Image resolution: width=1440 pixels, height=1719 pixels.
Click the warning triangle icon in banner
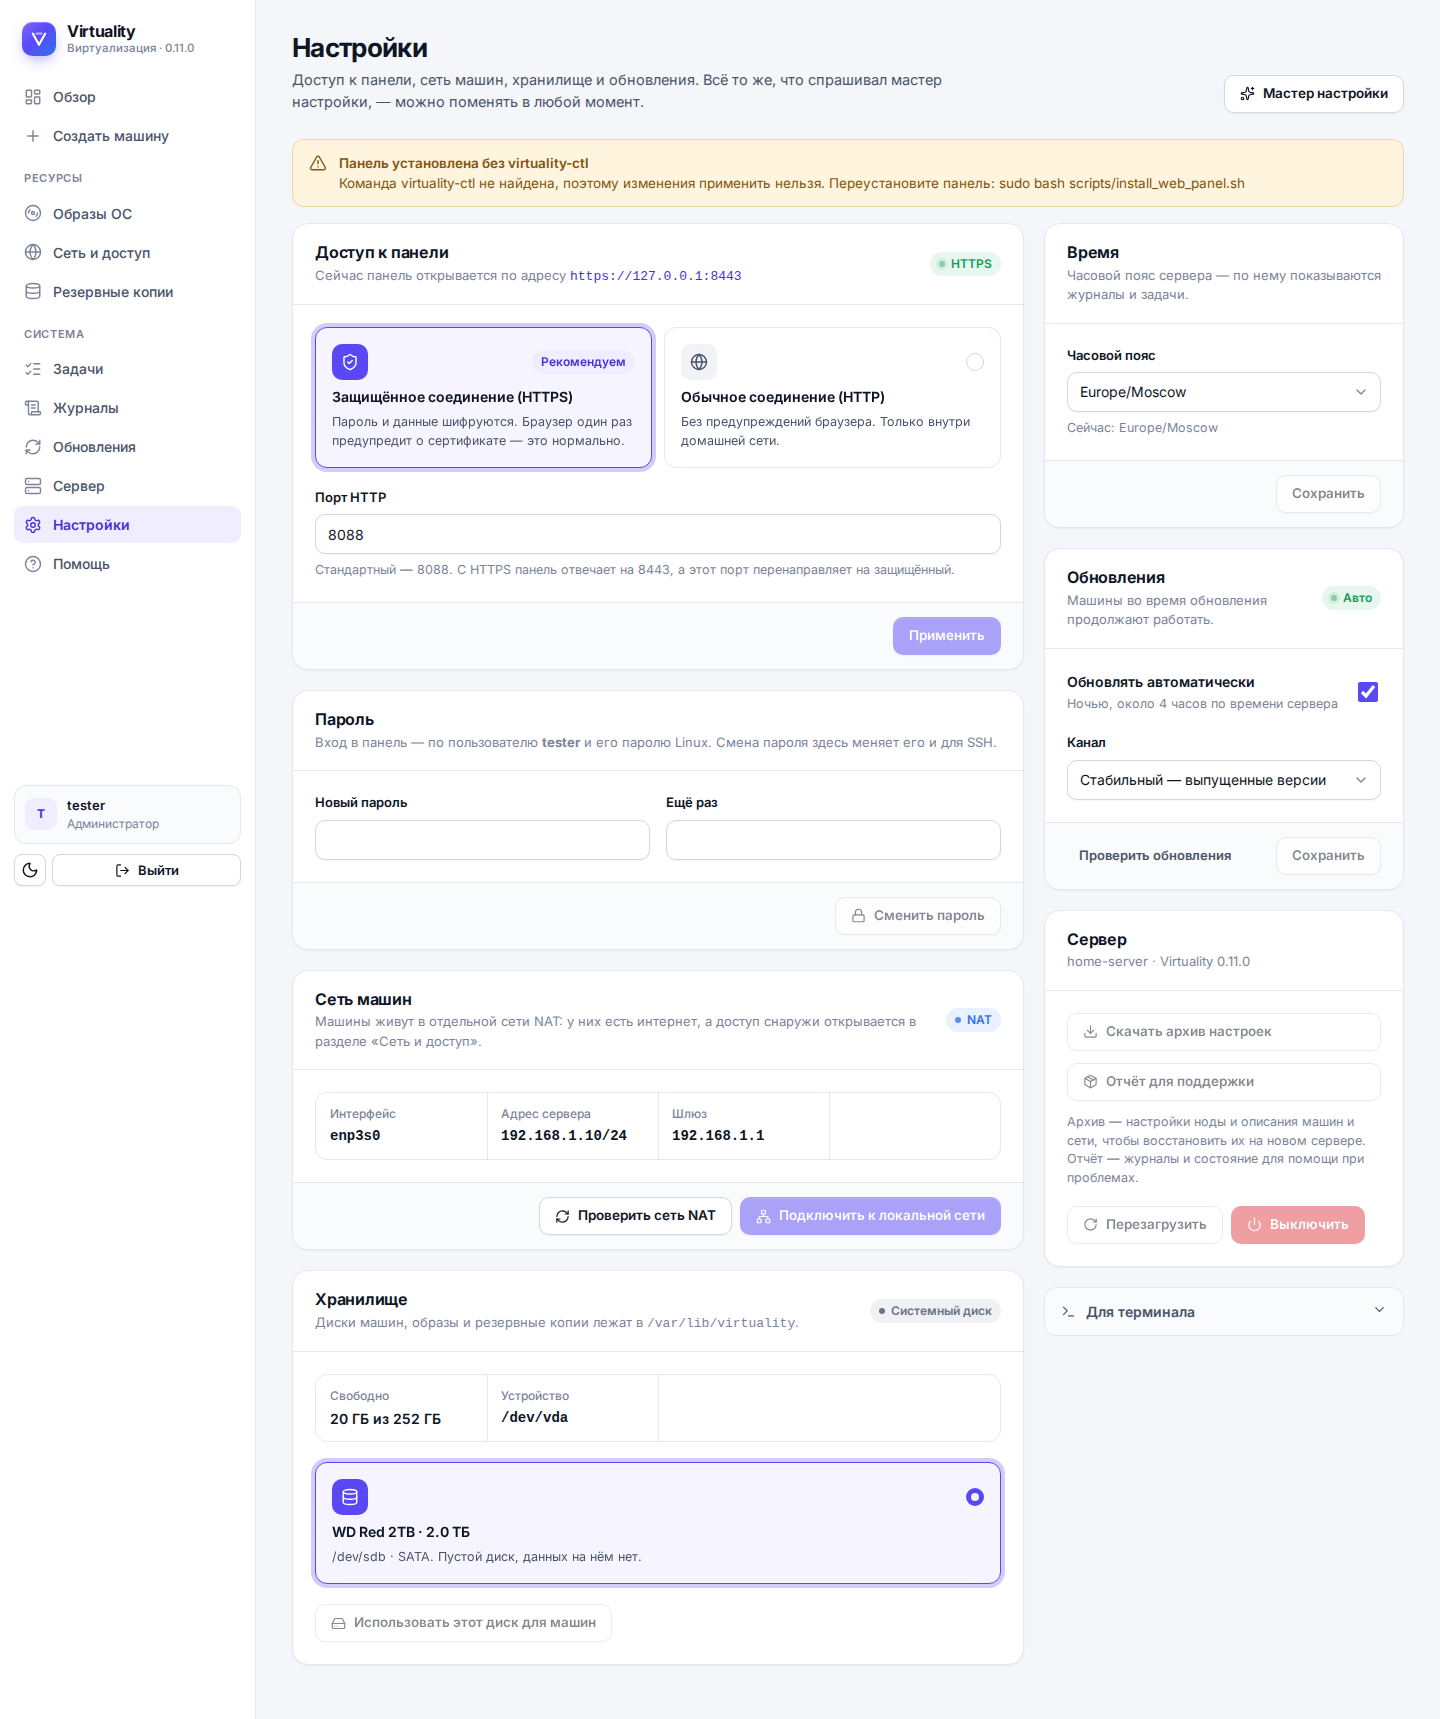pos(318,163)
